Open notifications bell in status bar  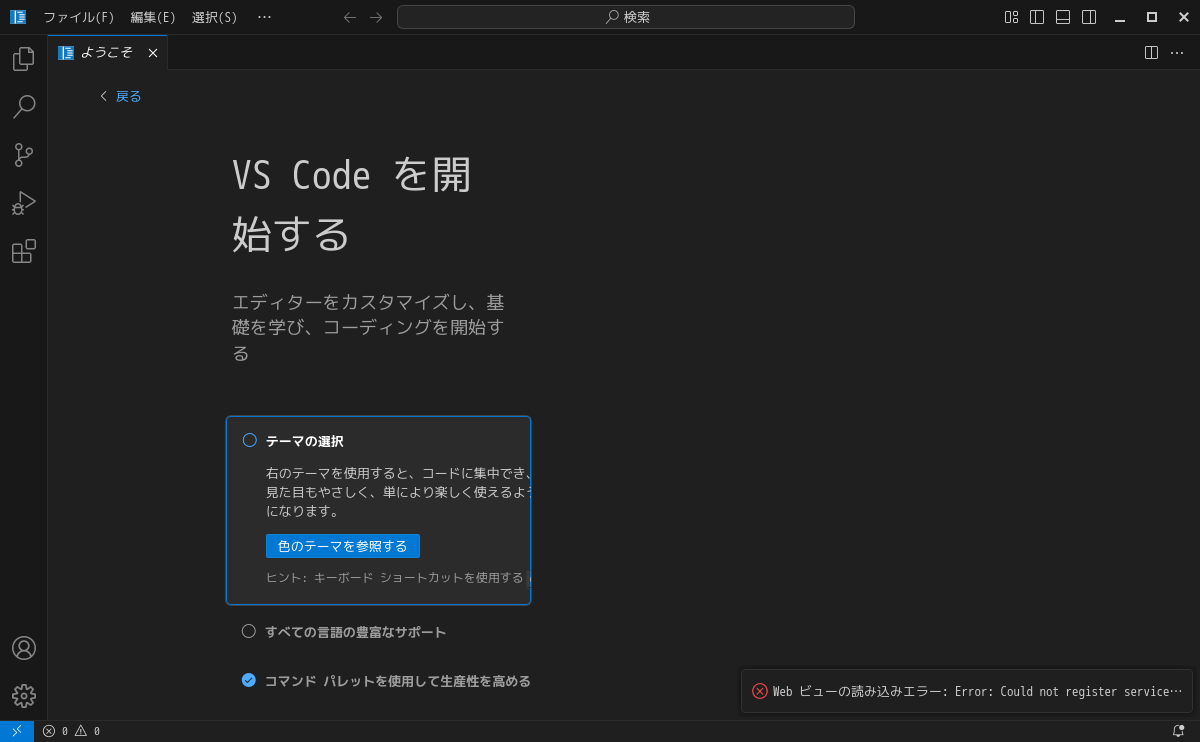1178,731
